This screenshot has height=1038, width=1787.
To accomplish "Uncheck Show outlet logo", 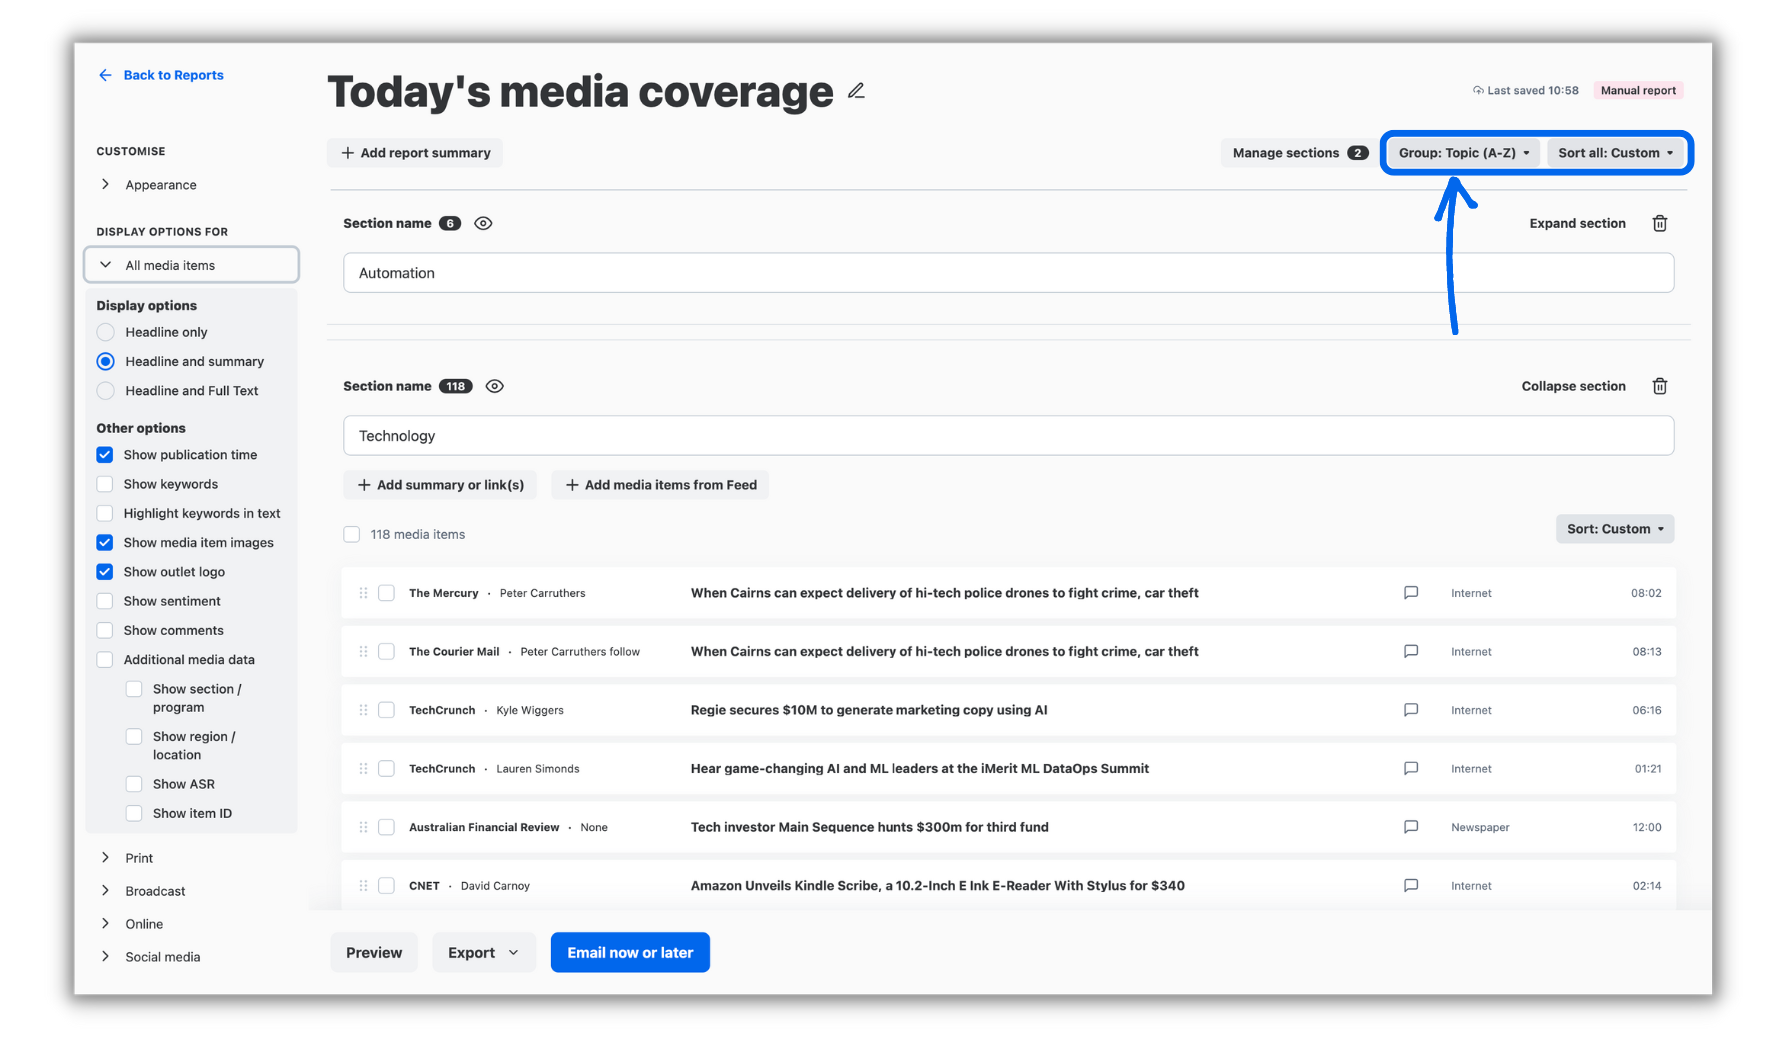I will (x=105, y=572).
